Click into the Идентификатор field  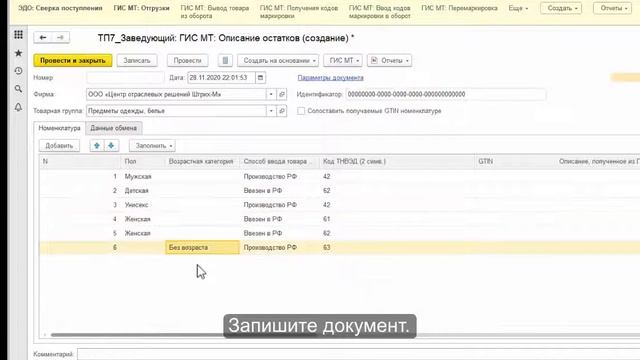(x=445, y=94)
